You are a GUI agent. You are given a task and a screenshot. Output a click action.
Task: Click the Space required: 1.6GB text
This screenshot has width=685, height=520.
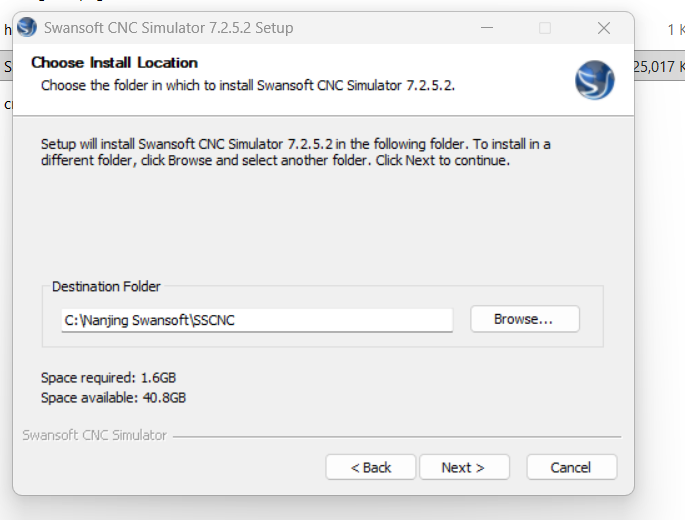pyautogui.click(x=109, y=378)
